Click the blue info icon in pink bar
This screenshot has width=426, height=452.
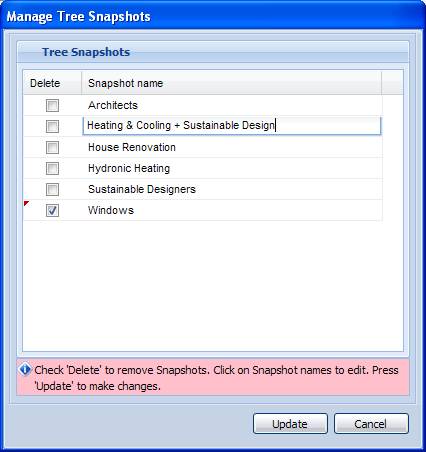(25, 369)
